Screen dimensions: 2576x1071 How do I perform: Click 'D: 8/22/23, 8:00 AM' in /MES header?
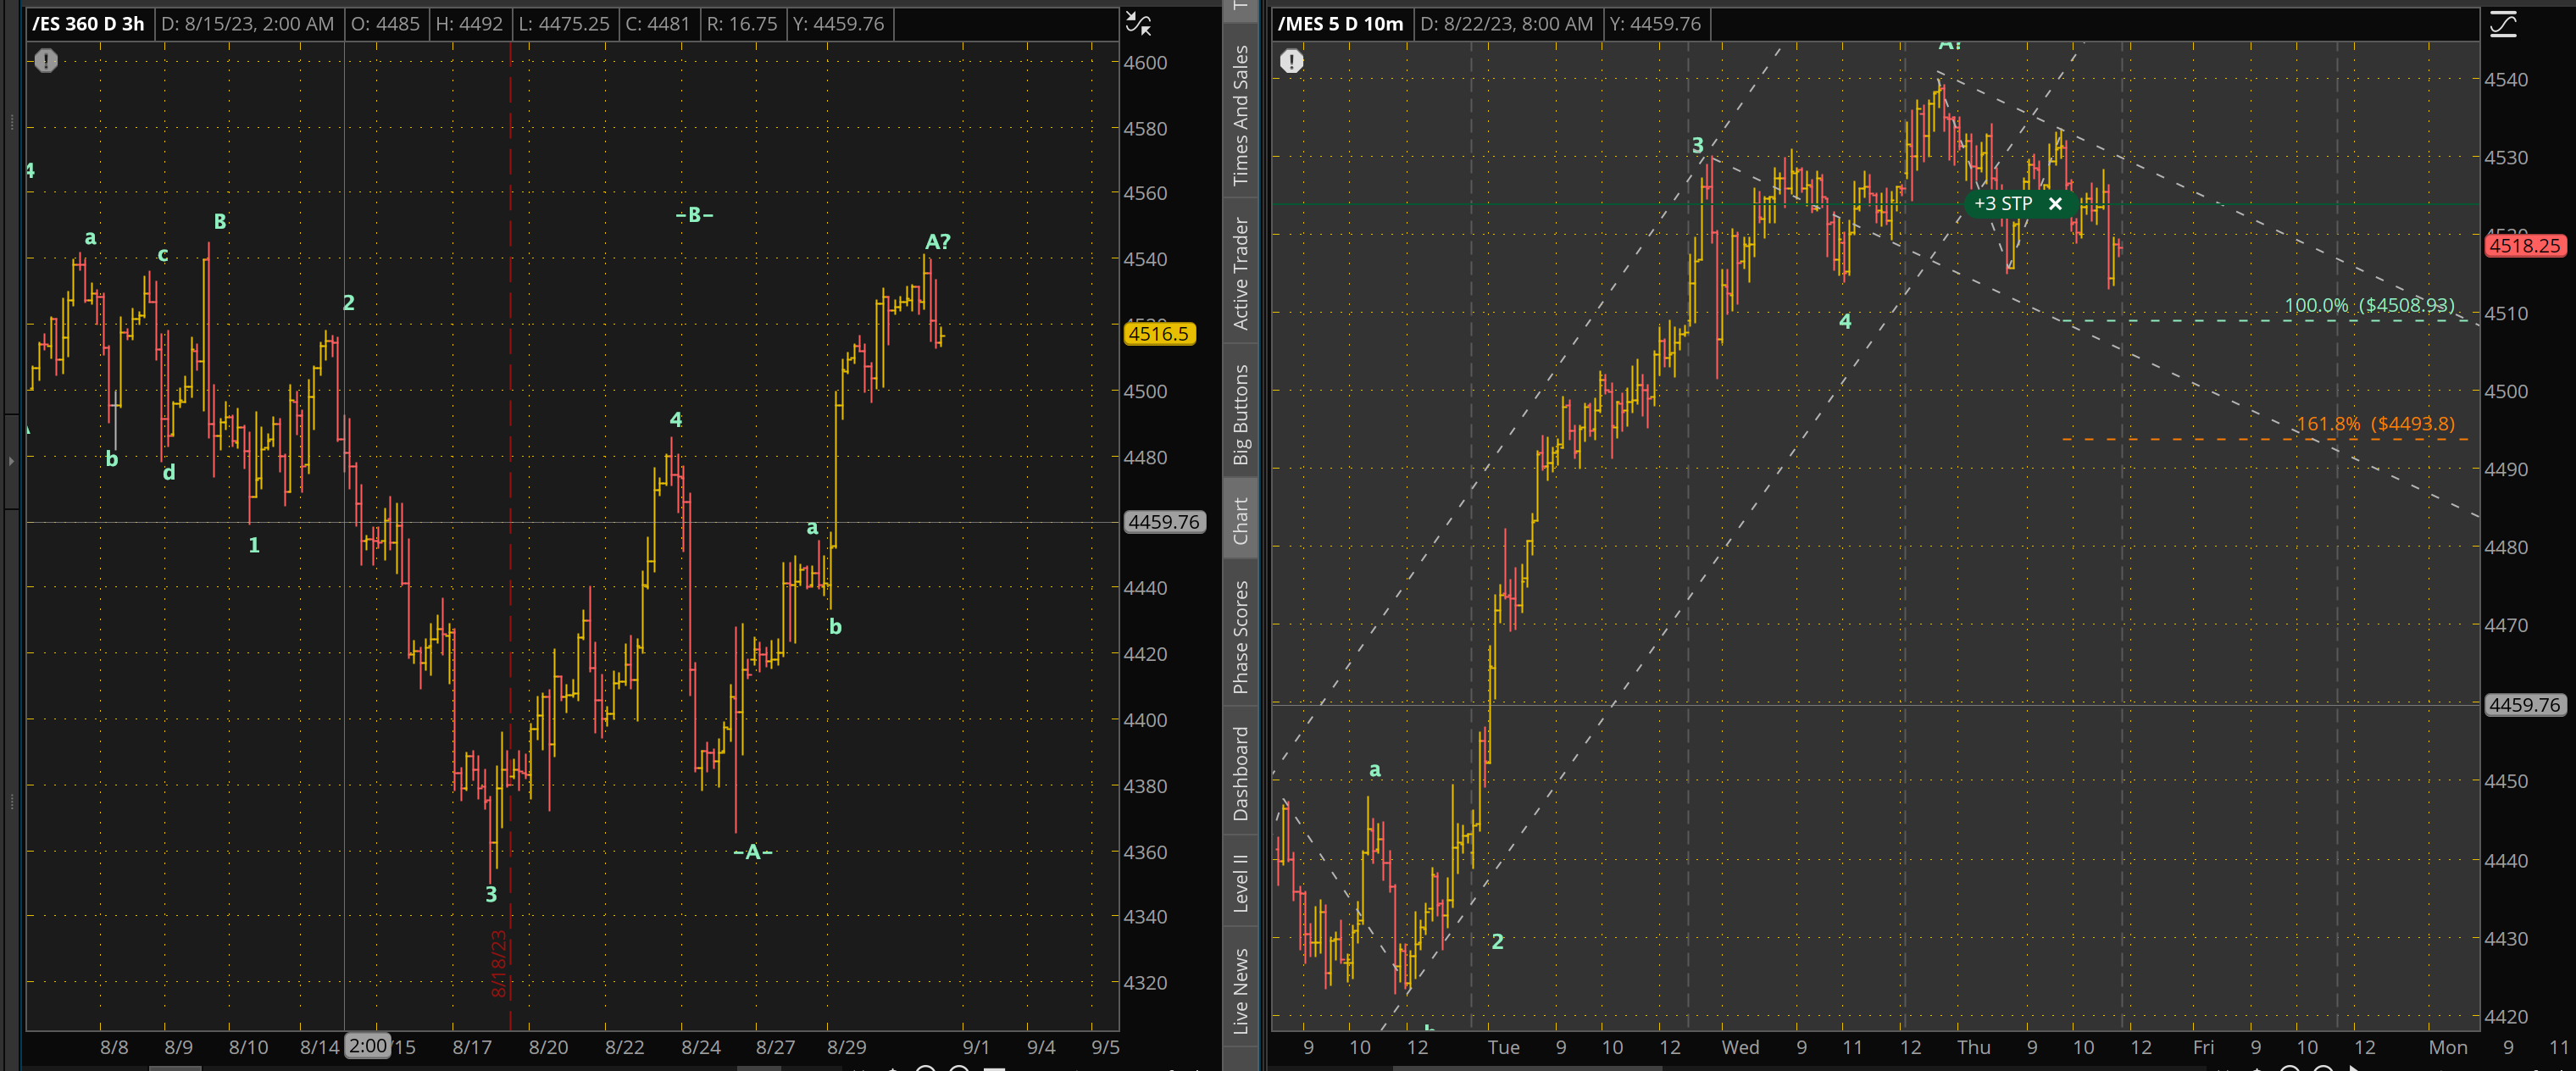coord(1507,24)
